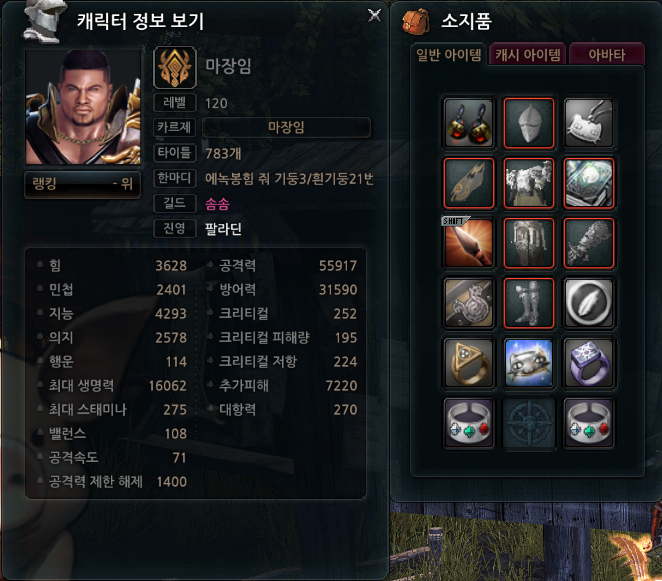Select the 일반 아이템 tab
The height and width of the screenshot is (581, 662).
pyautogui.click(x=449, y=54)
